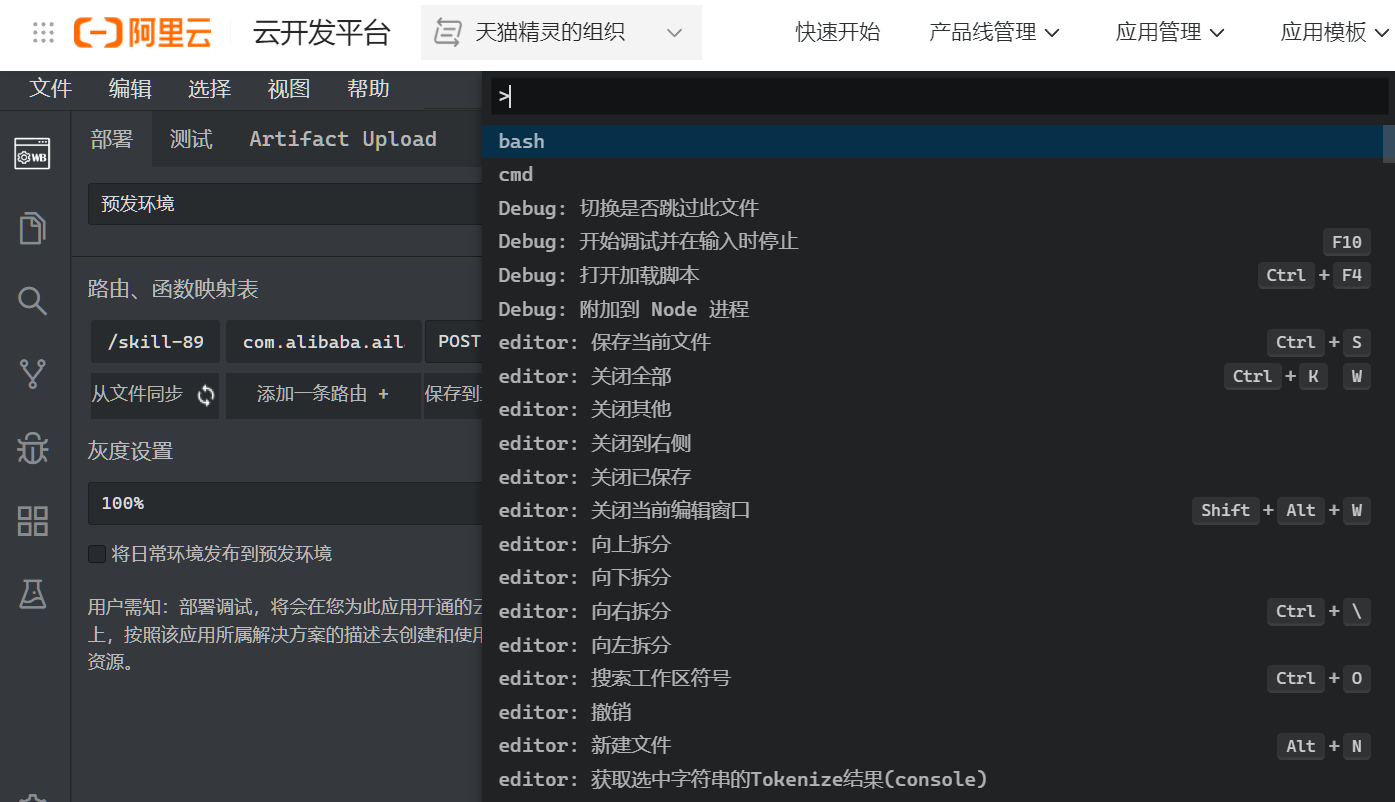Select editor: 获取选中字符串的Tokenize结果(console)
1395x802 pixels.
click(932, 780)
